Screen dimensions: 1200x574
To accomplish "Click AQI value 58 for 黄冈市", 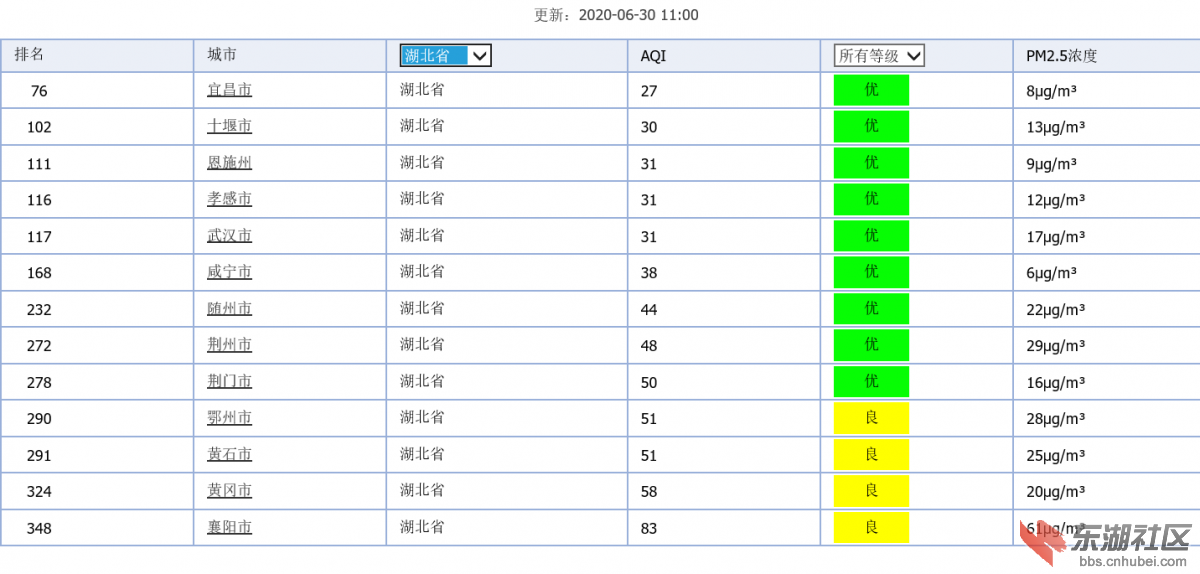I will coord(649,492).
